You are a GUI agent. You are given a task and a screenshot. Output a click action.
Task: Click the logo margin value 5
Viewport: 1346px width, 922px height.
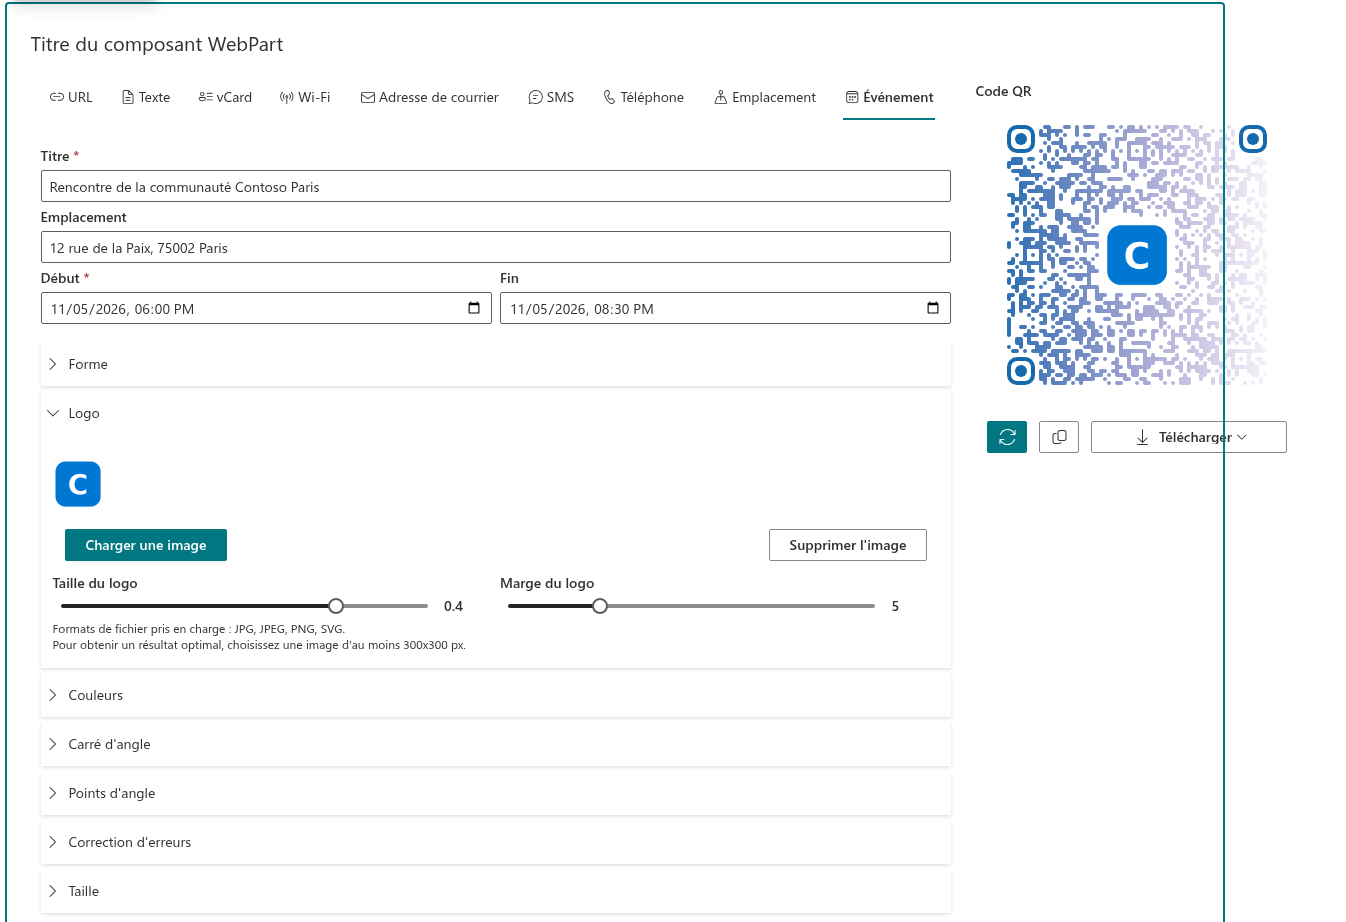895,606
